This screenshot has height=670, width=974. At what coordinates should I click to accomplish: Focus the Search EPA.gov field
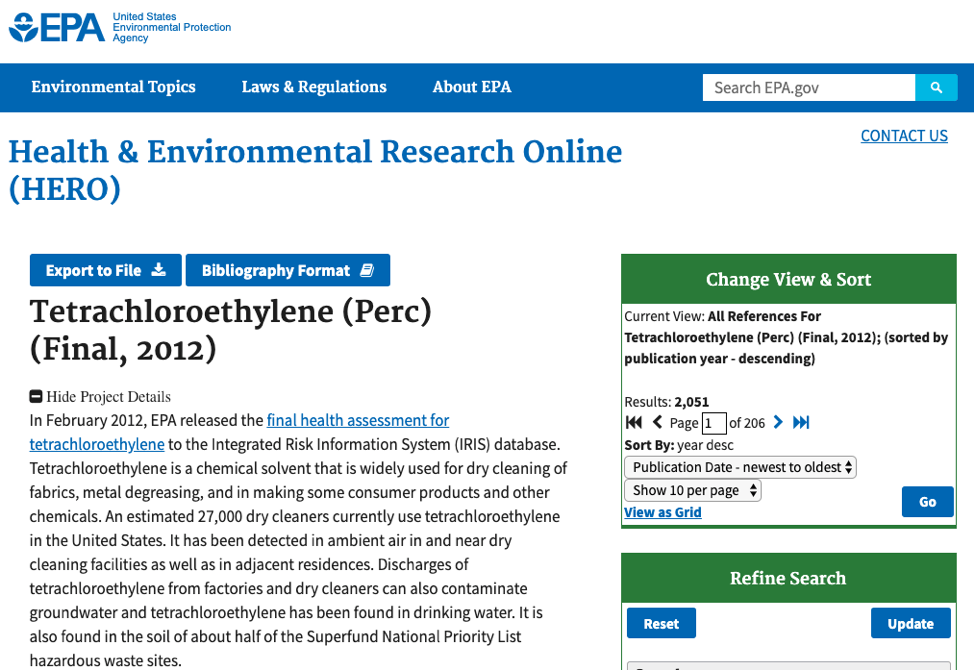point(809,88)
